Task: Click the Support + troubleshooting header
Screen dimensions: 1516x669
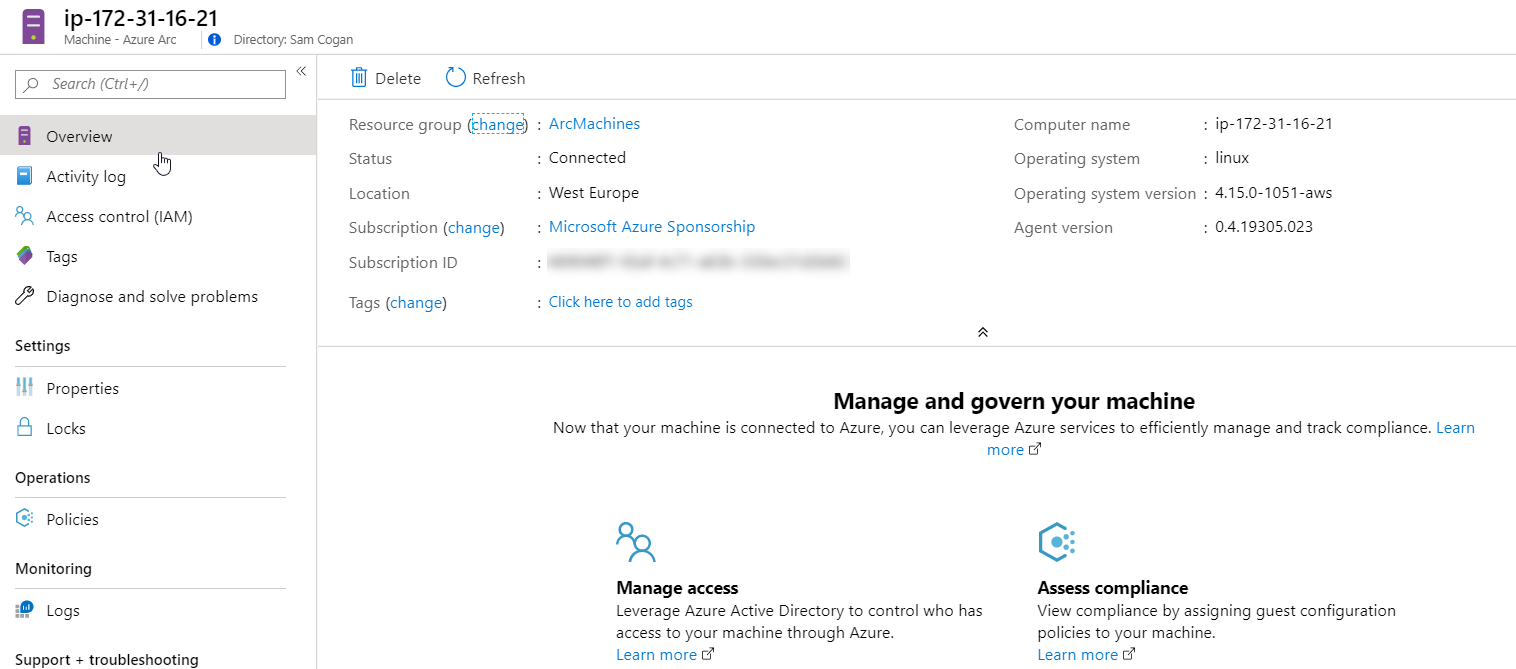Action: (107, 660)
